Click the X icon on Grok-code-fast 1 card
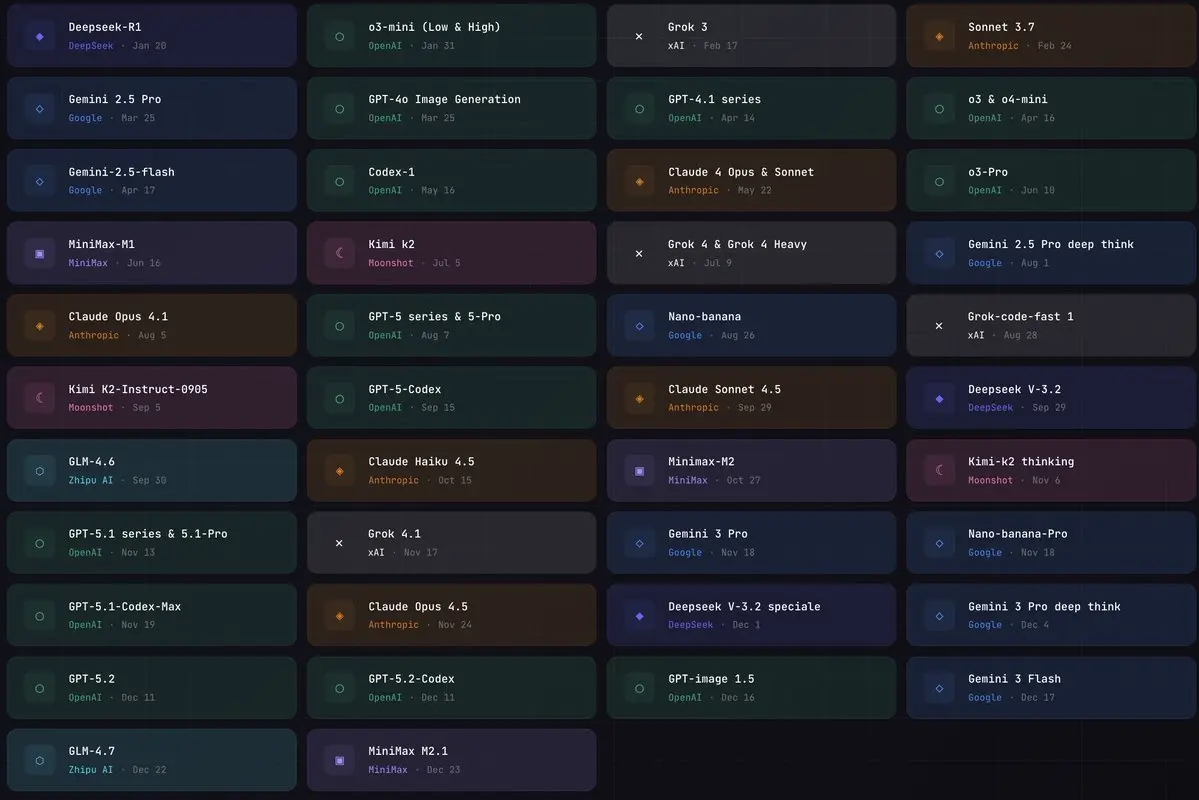The width and height of the screenshot is (1199, 800). tap(939, 326)
